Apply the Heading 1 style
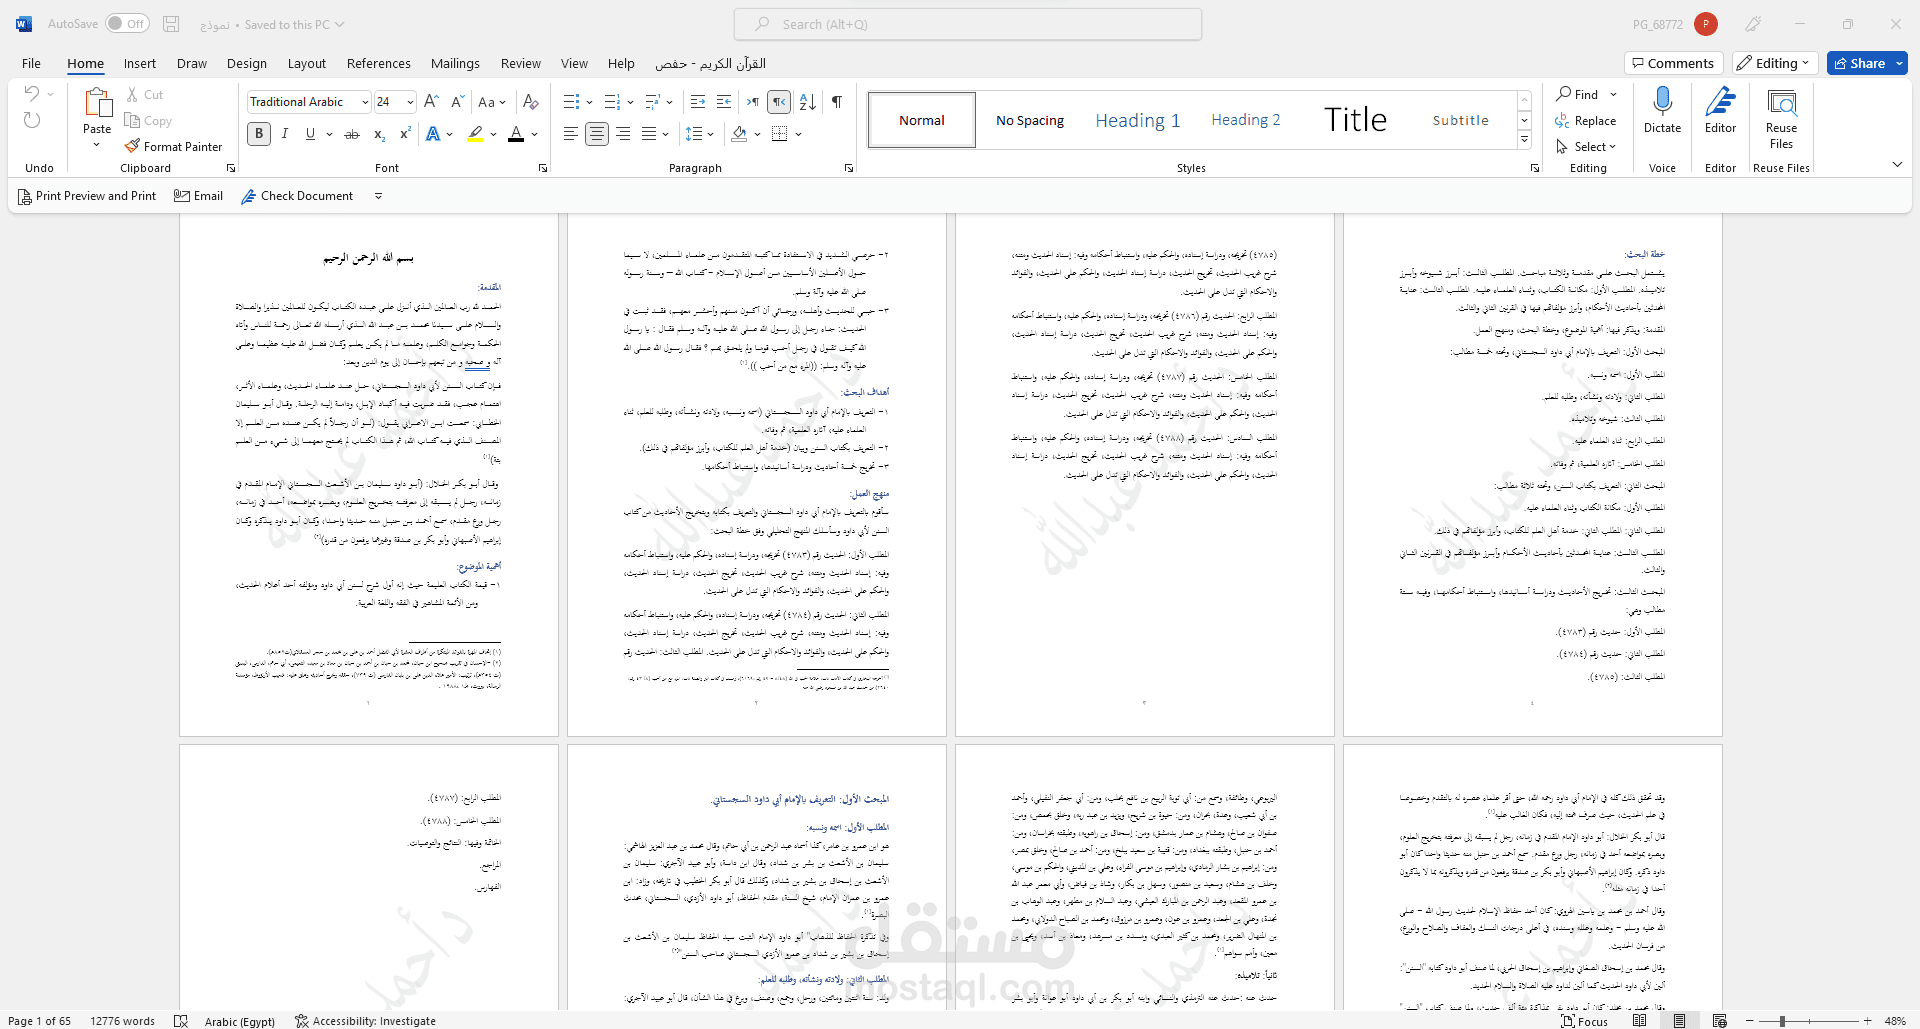Image resolution: width=1920 pixels, height=1029 pixels. [1137, 120]
